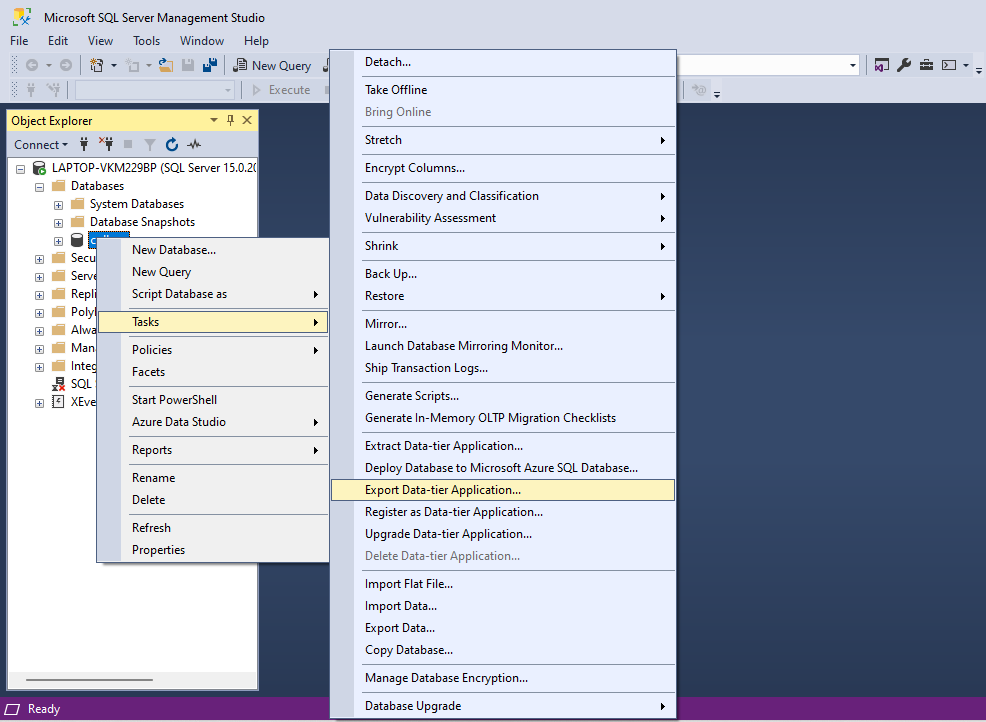
Task: Click New Query in the toolbar
Action: 272,65
